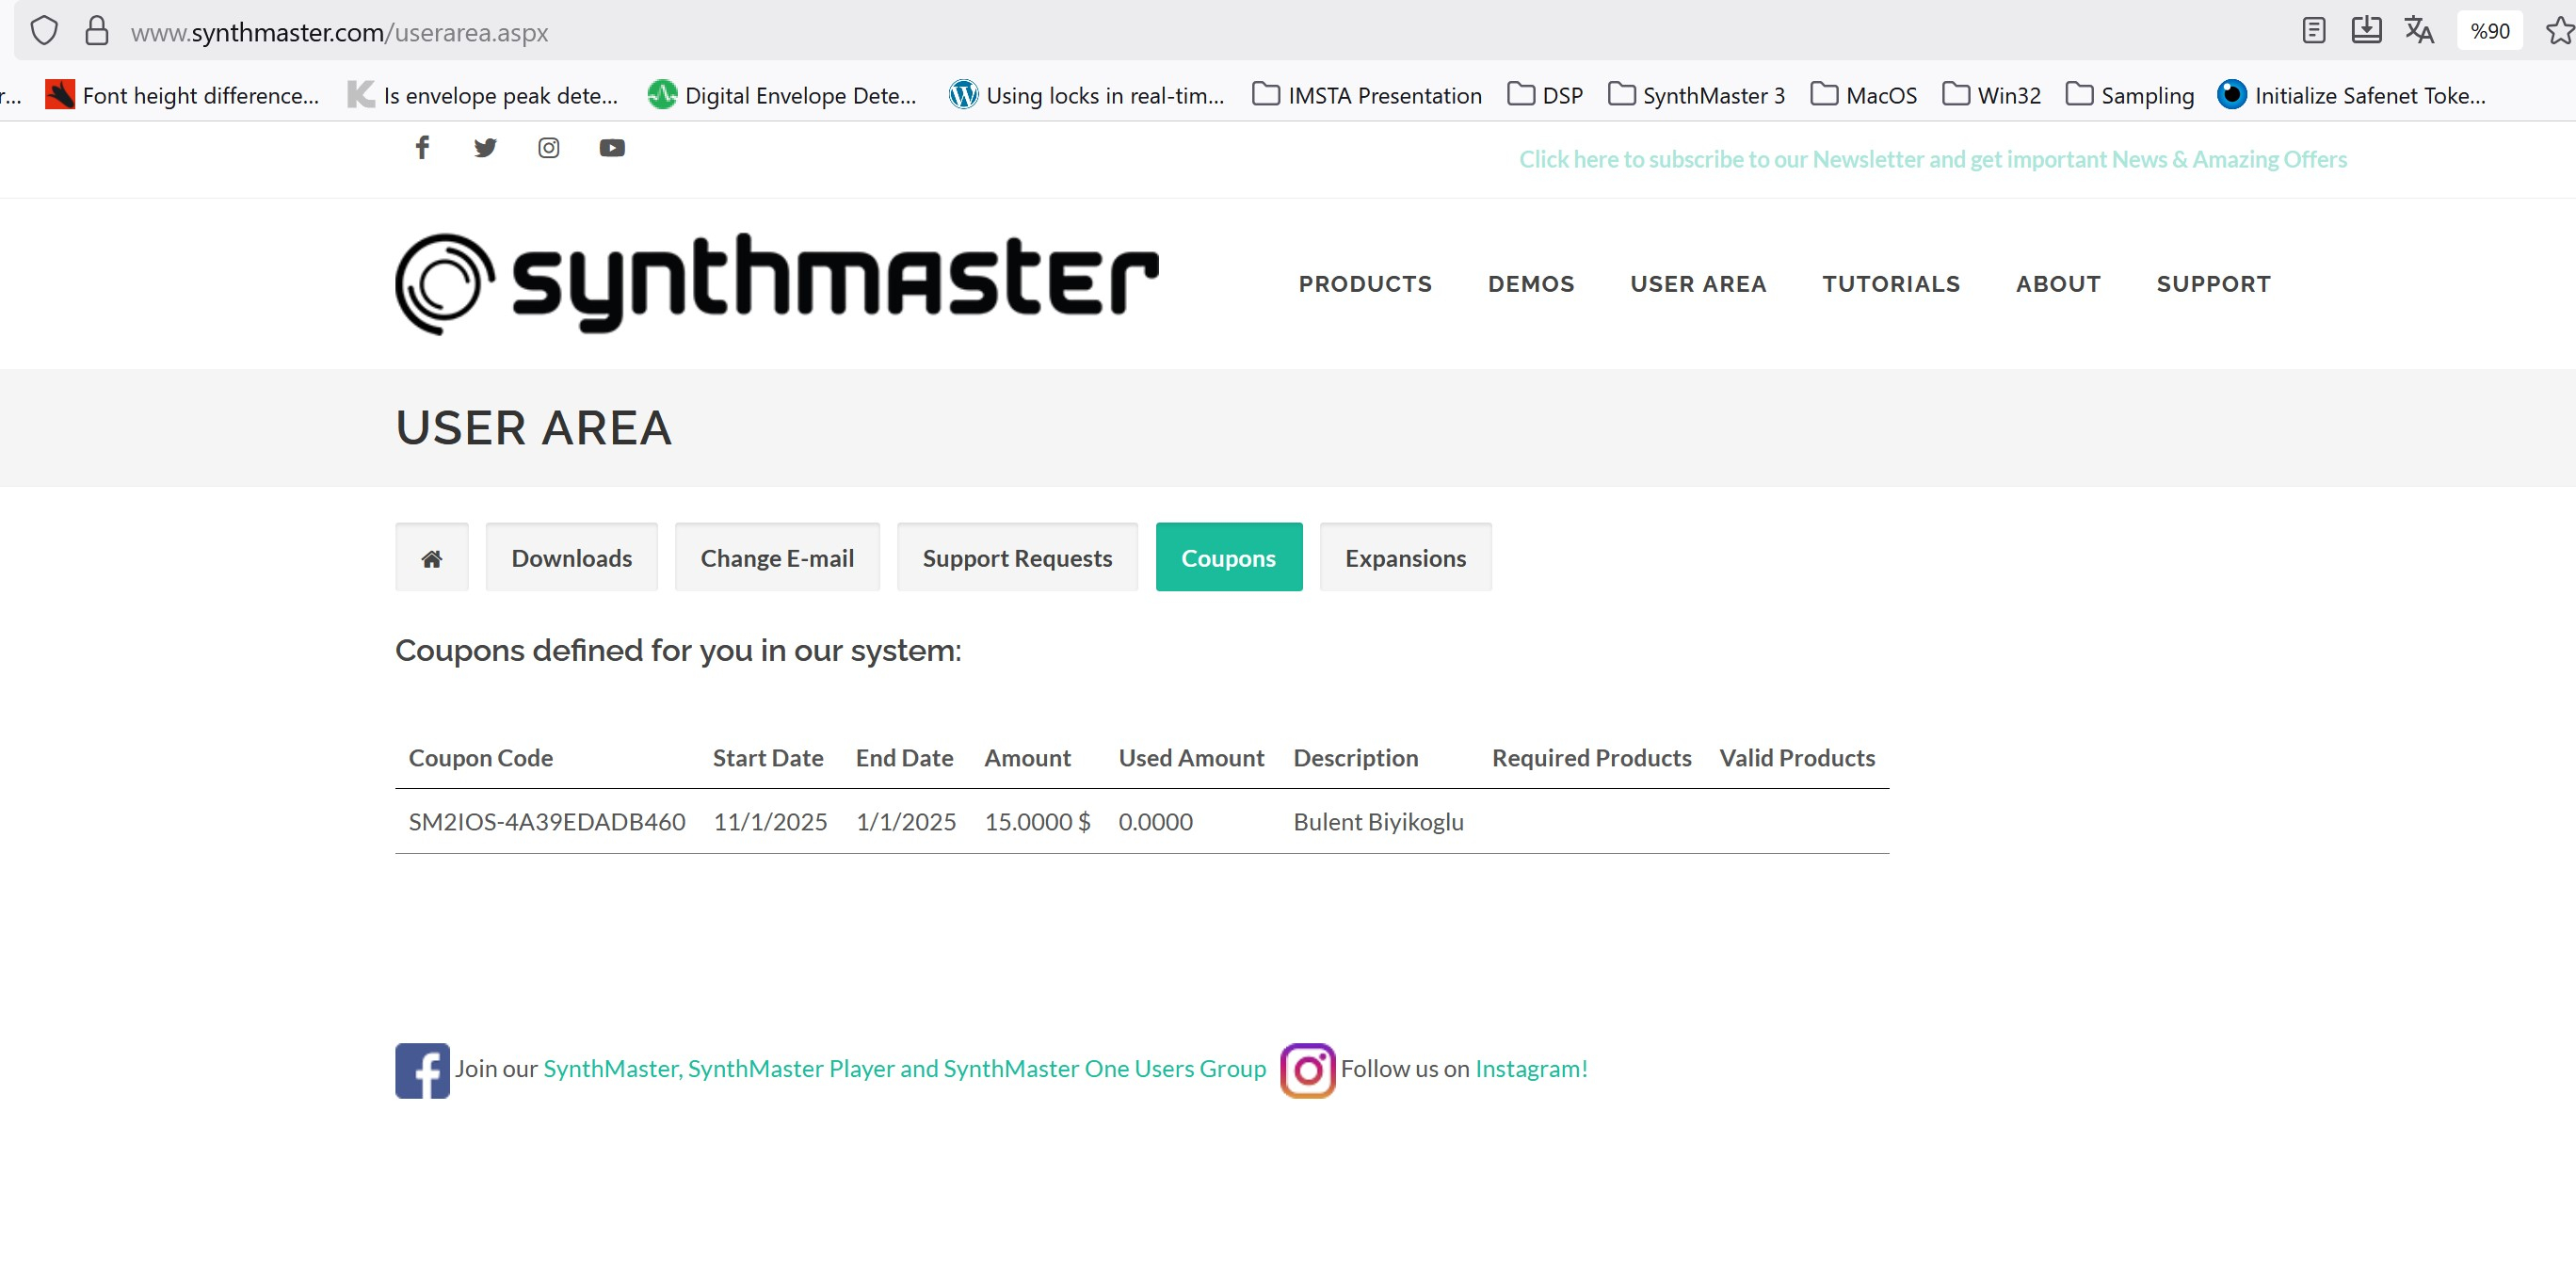Switch to the Downloads tab
2576x1288 pixels.
point(571,557)
